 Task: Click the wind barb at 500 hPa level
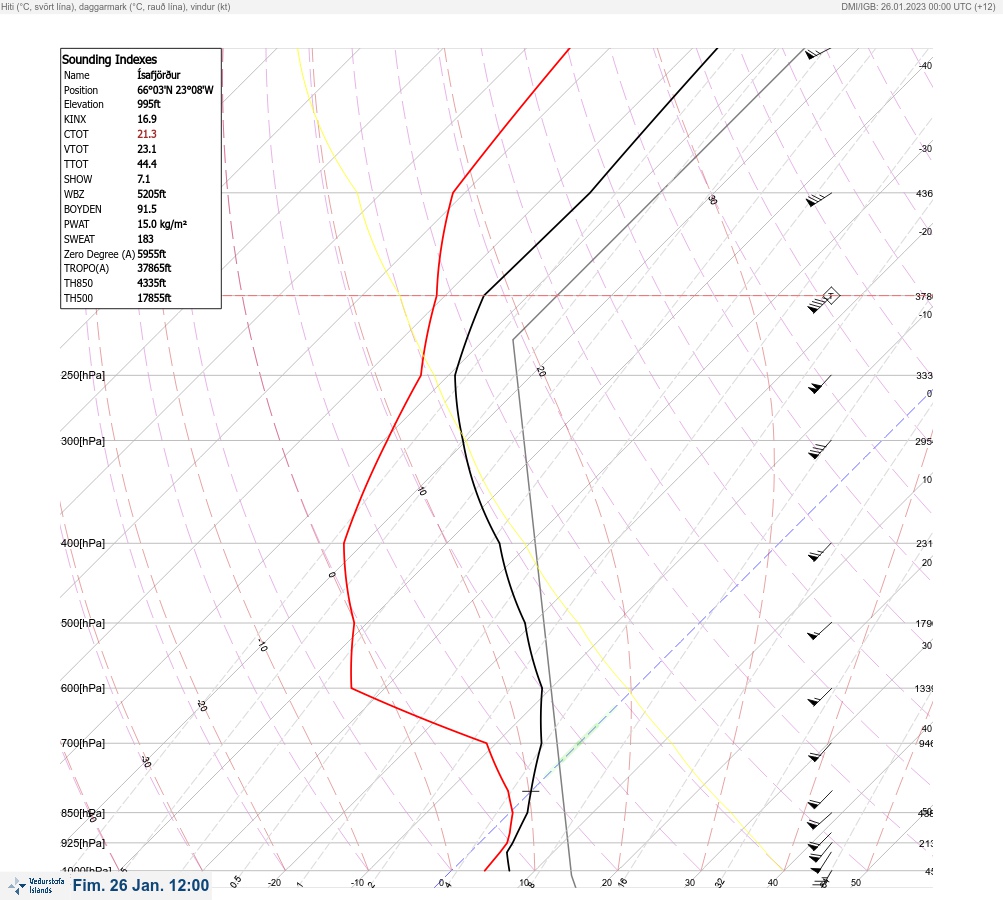[819, 631]
